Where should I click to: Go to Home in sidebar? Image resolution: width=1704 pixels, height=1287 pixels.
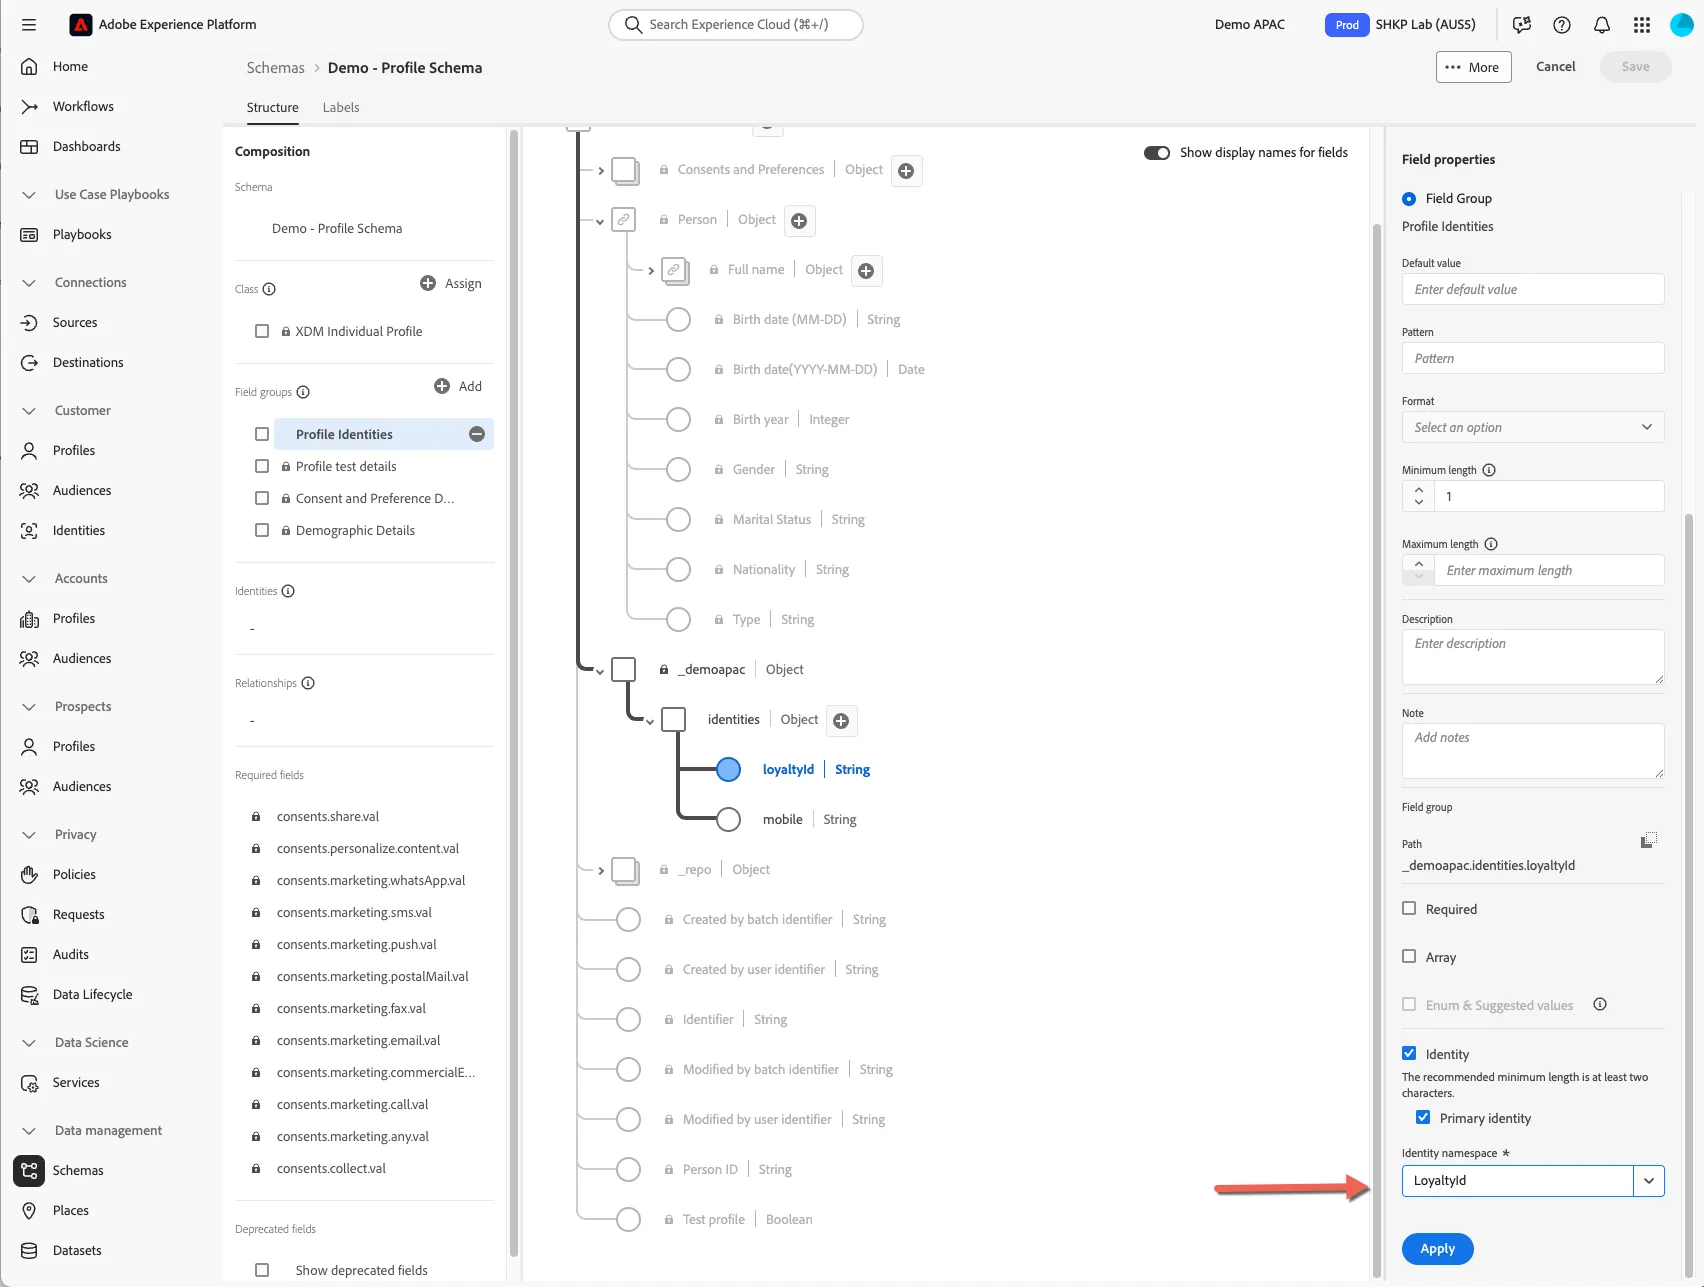70,66
